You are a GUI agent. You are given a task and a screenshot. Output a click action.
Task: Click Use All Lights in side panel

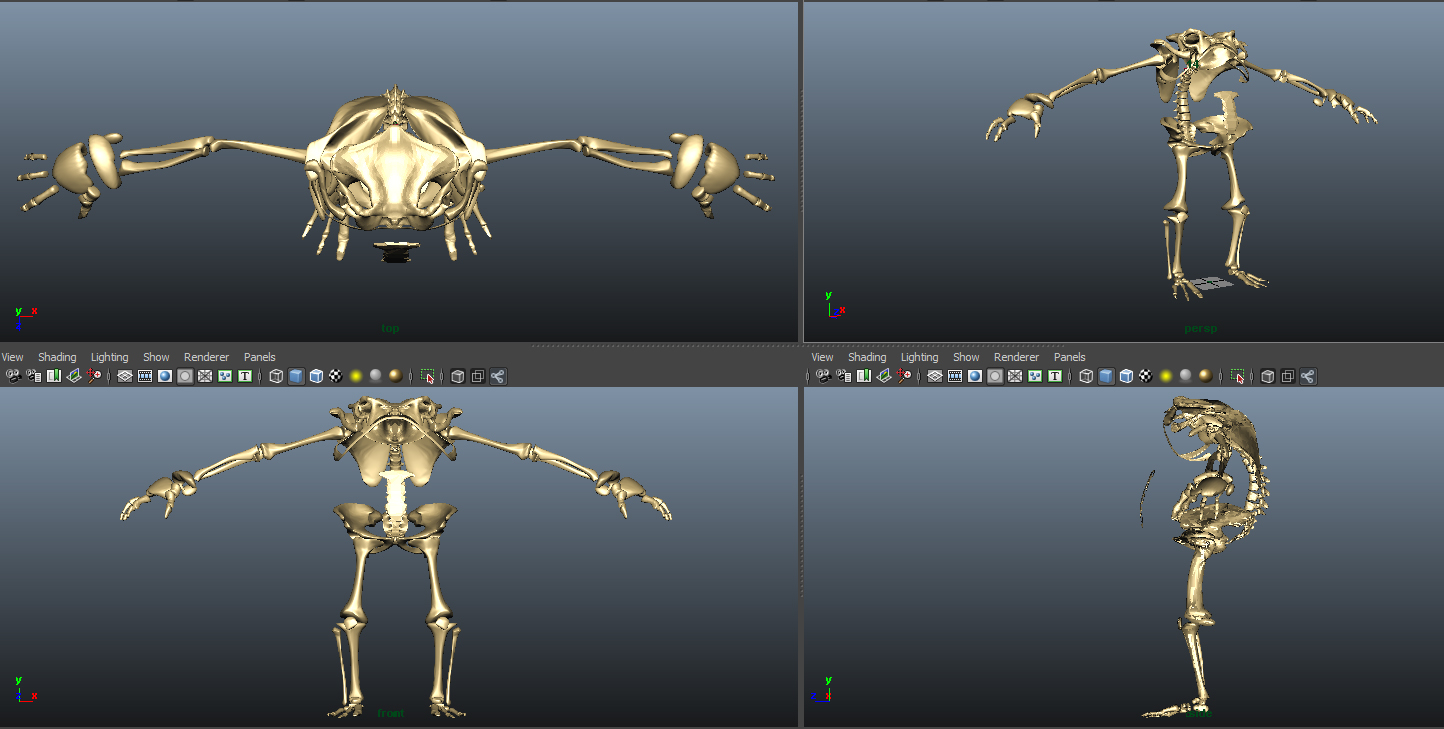pyautogui.click(x=1166, y=376)
